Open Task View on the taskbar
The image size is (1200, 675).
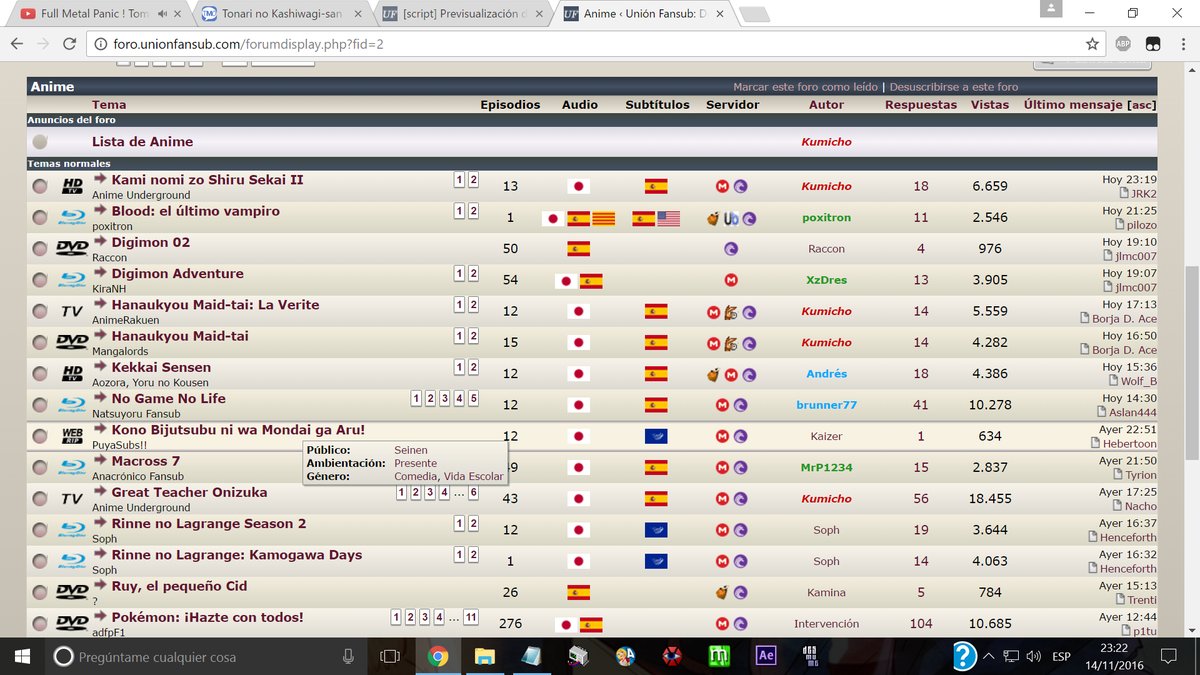coord(390,656)
